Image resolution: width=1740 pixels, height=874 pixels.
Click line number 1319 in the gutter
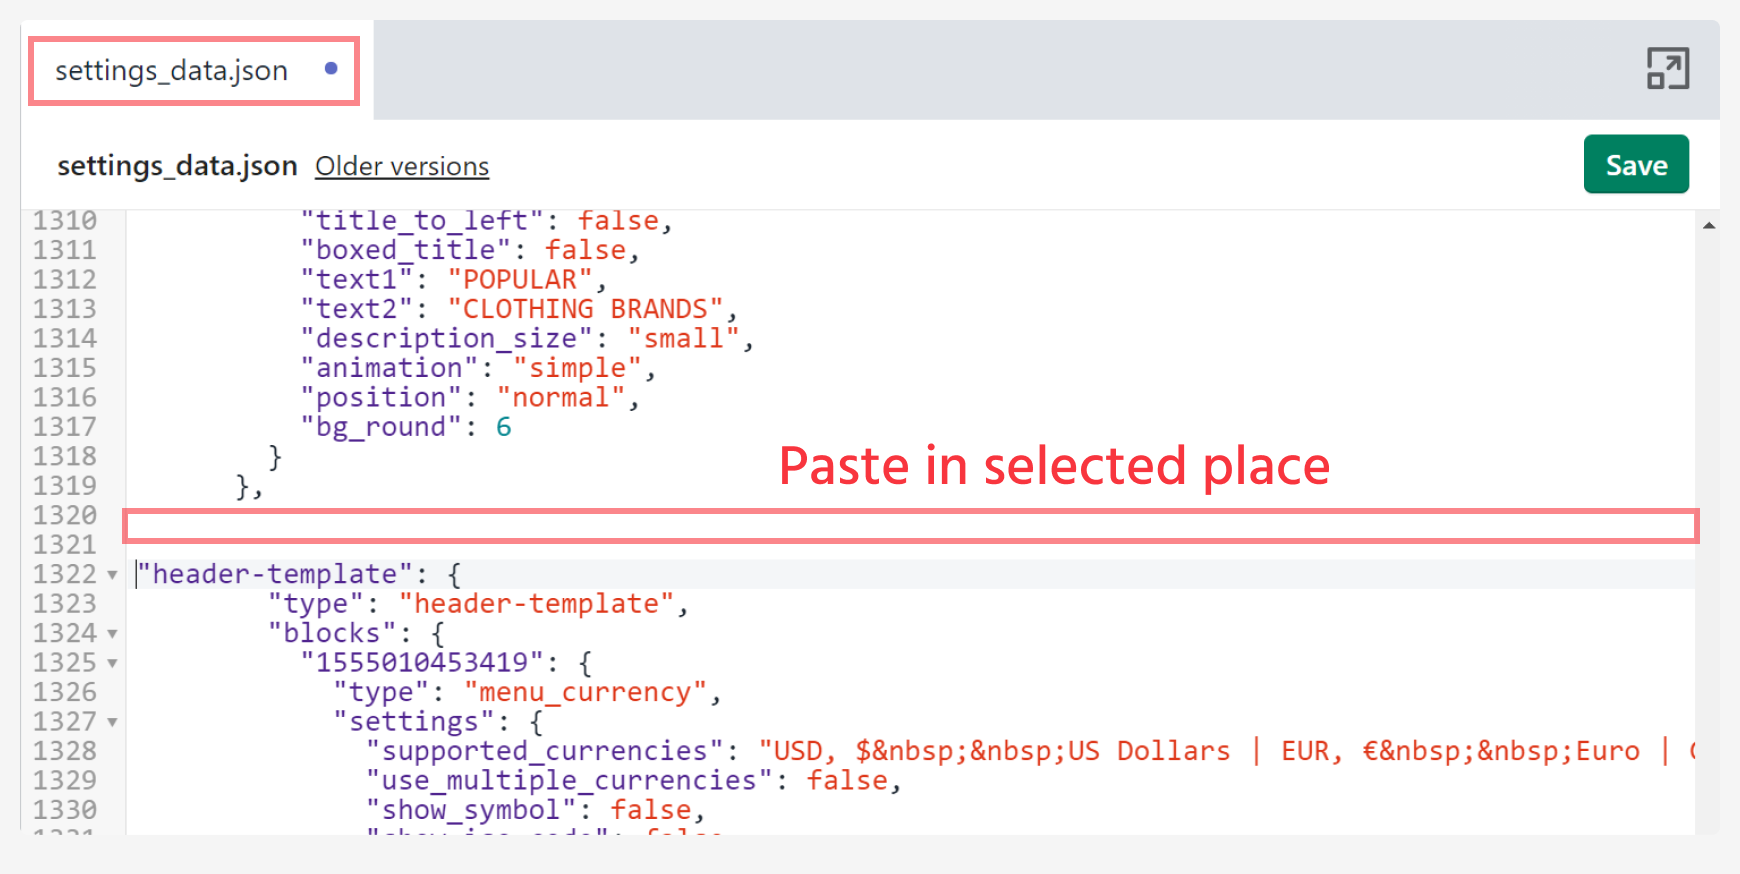tap(65, 486)
